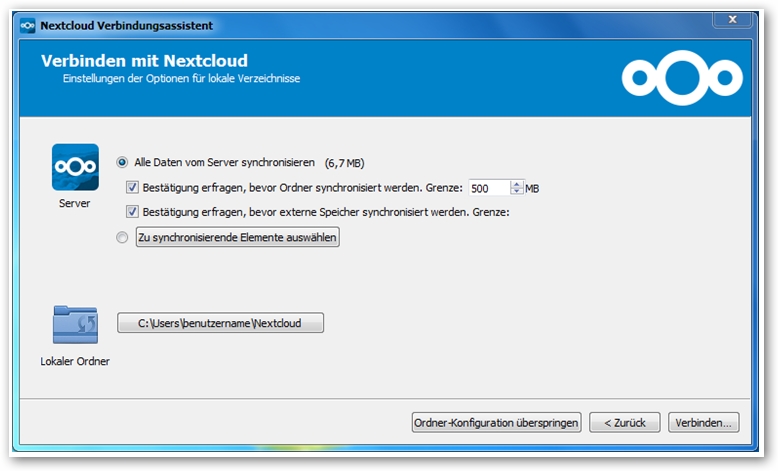Decrease the Grenze value with down arrow

[x=517, y=192]
